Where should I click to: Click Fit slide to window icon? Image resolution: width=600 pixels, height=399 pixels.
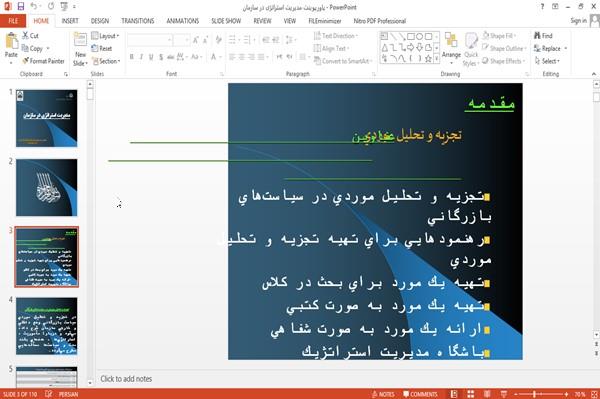click(594, 394)
